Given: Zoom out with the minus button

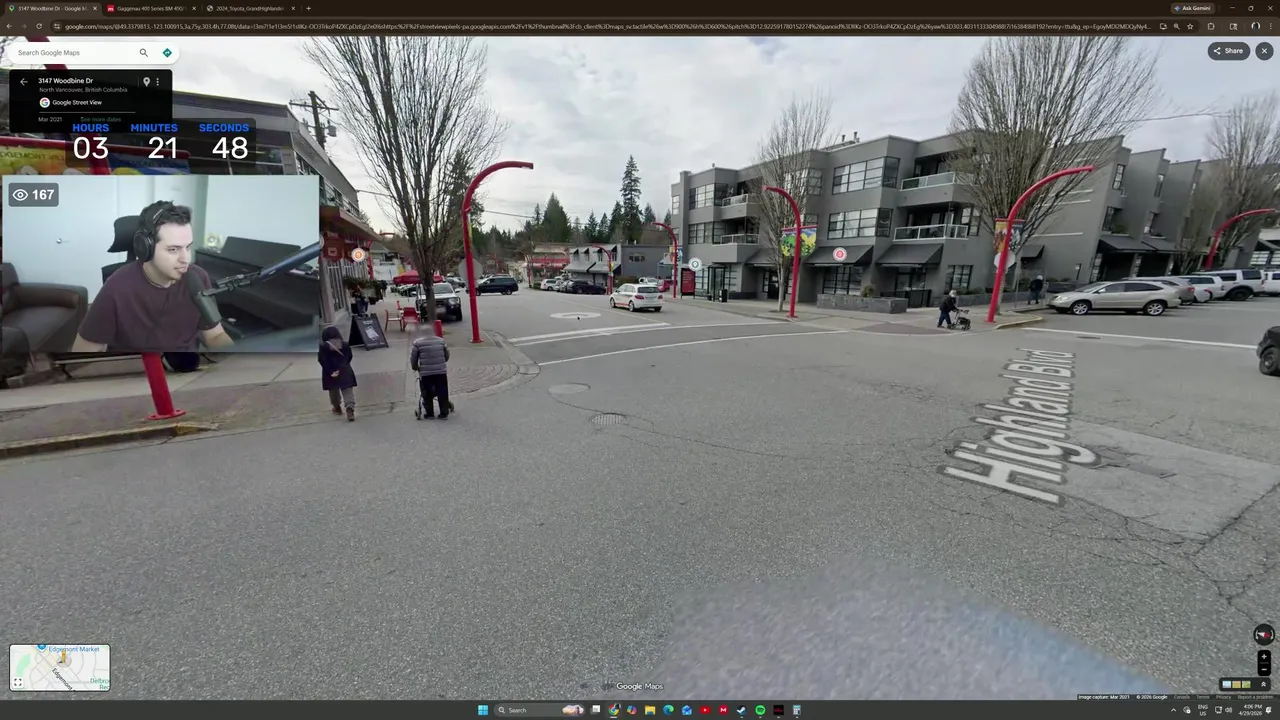Looking at the screenshot, I should pos(1264,669).
